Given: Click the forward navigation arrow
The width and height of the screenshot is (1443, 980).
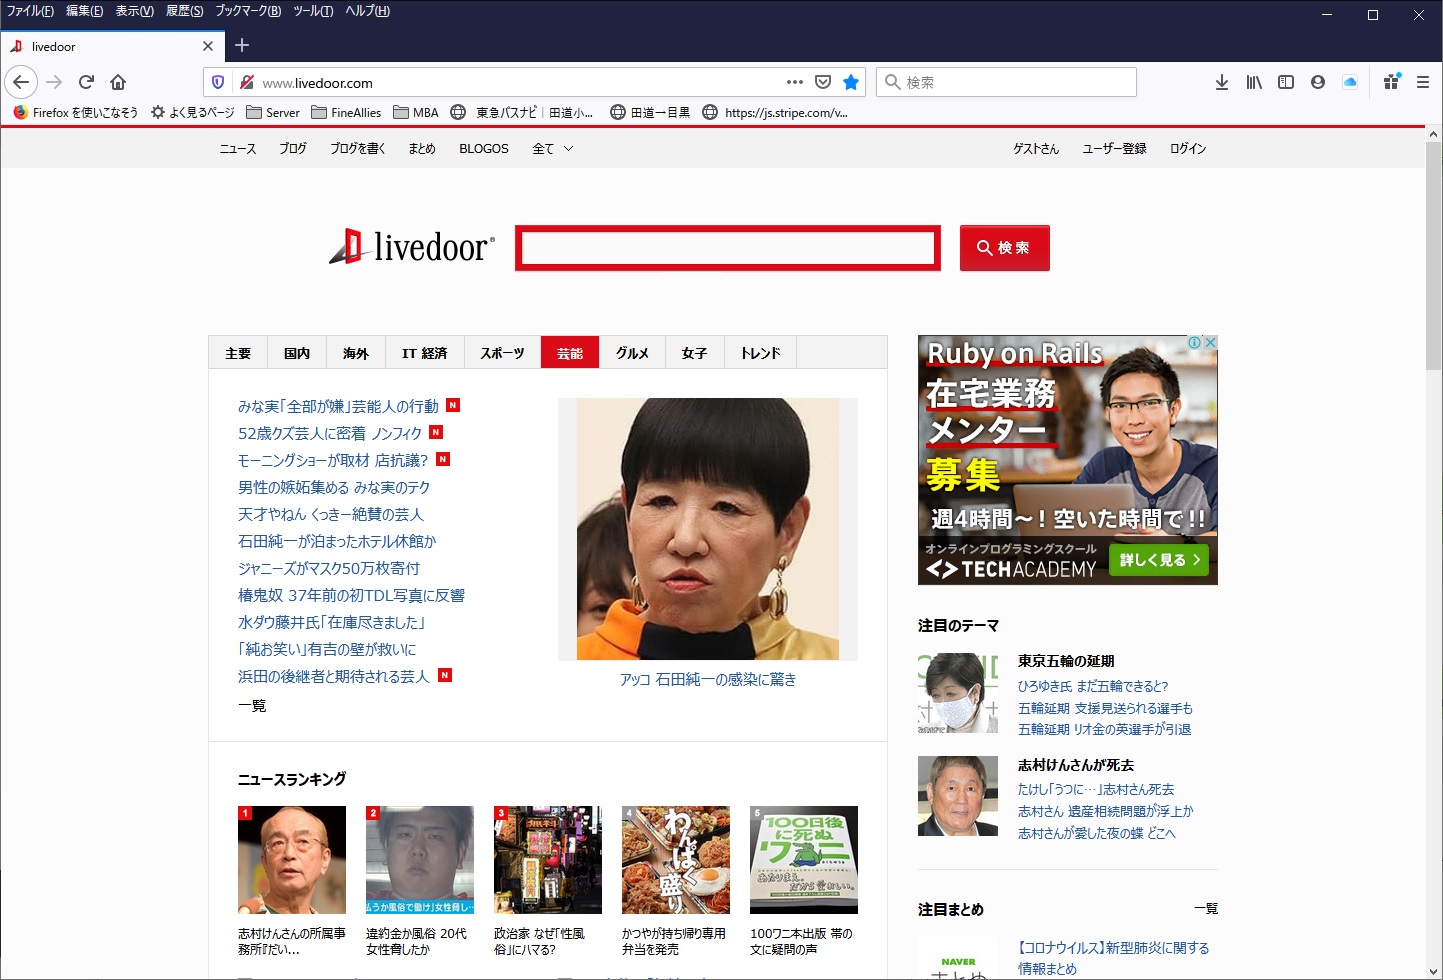Looking at the screenshot, I should point(54,82).
